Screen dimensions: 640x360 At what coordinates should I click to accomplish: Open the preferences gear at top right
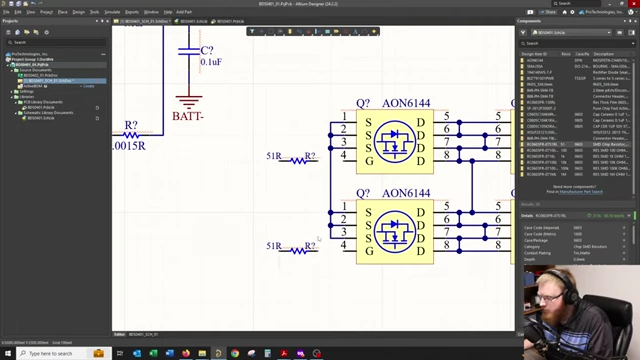[572, 12]
